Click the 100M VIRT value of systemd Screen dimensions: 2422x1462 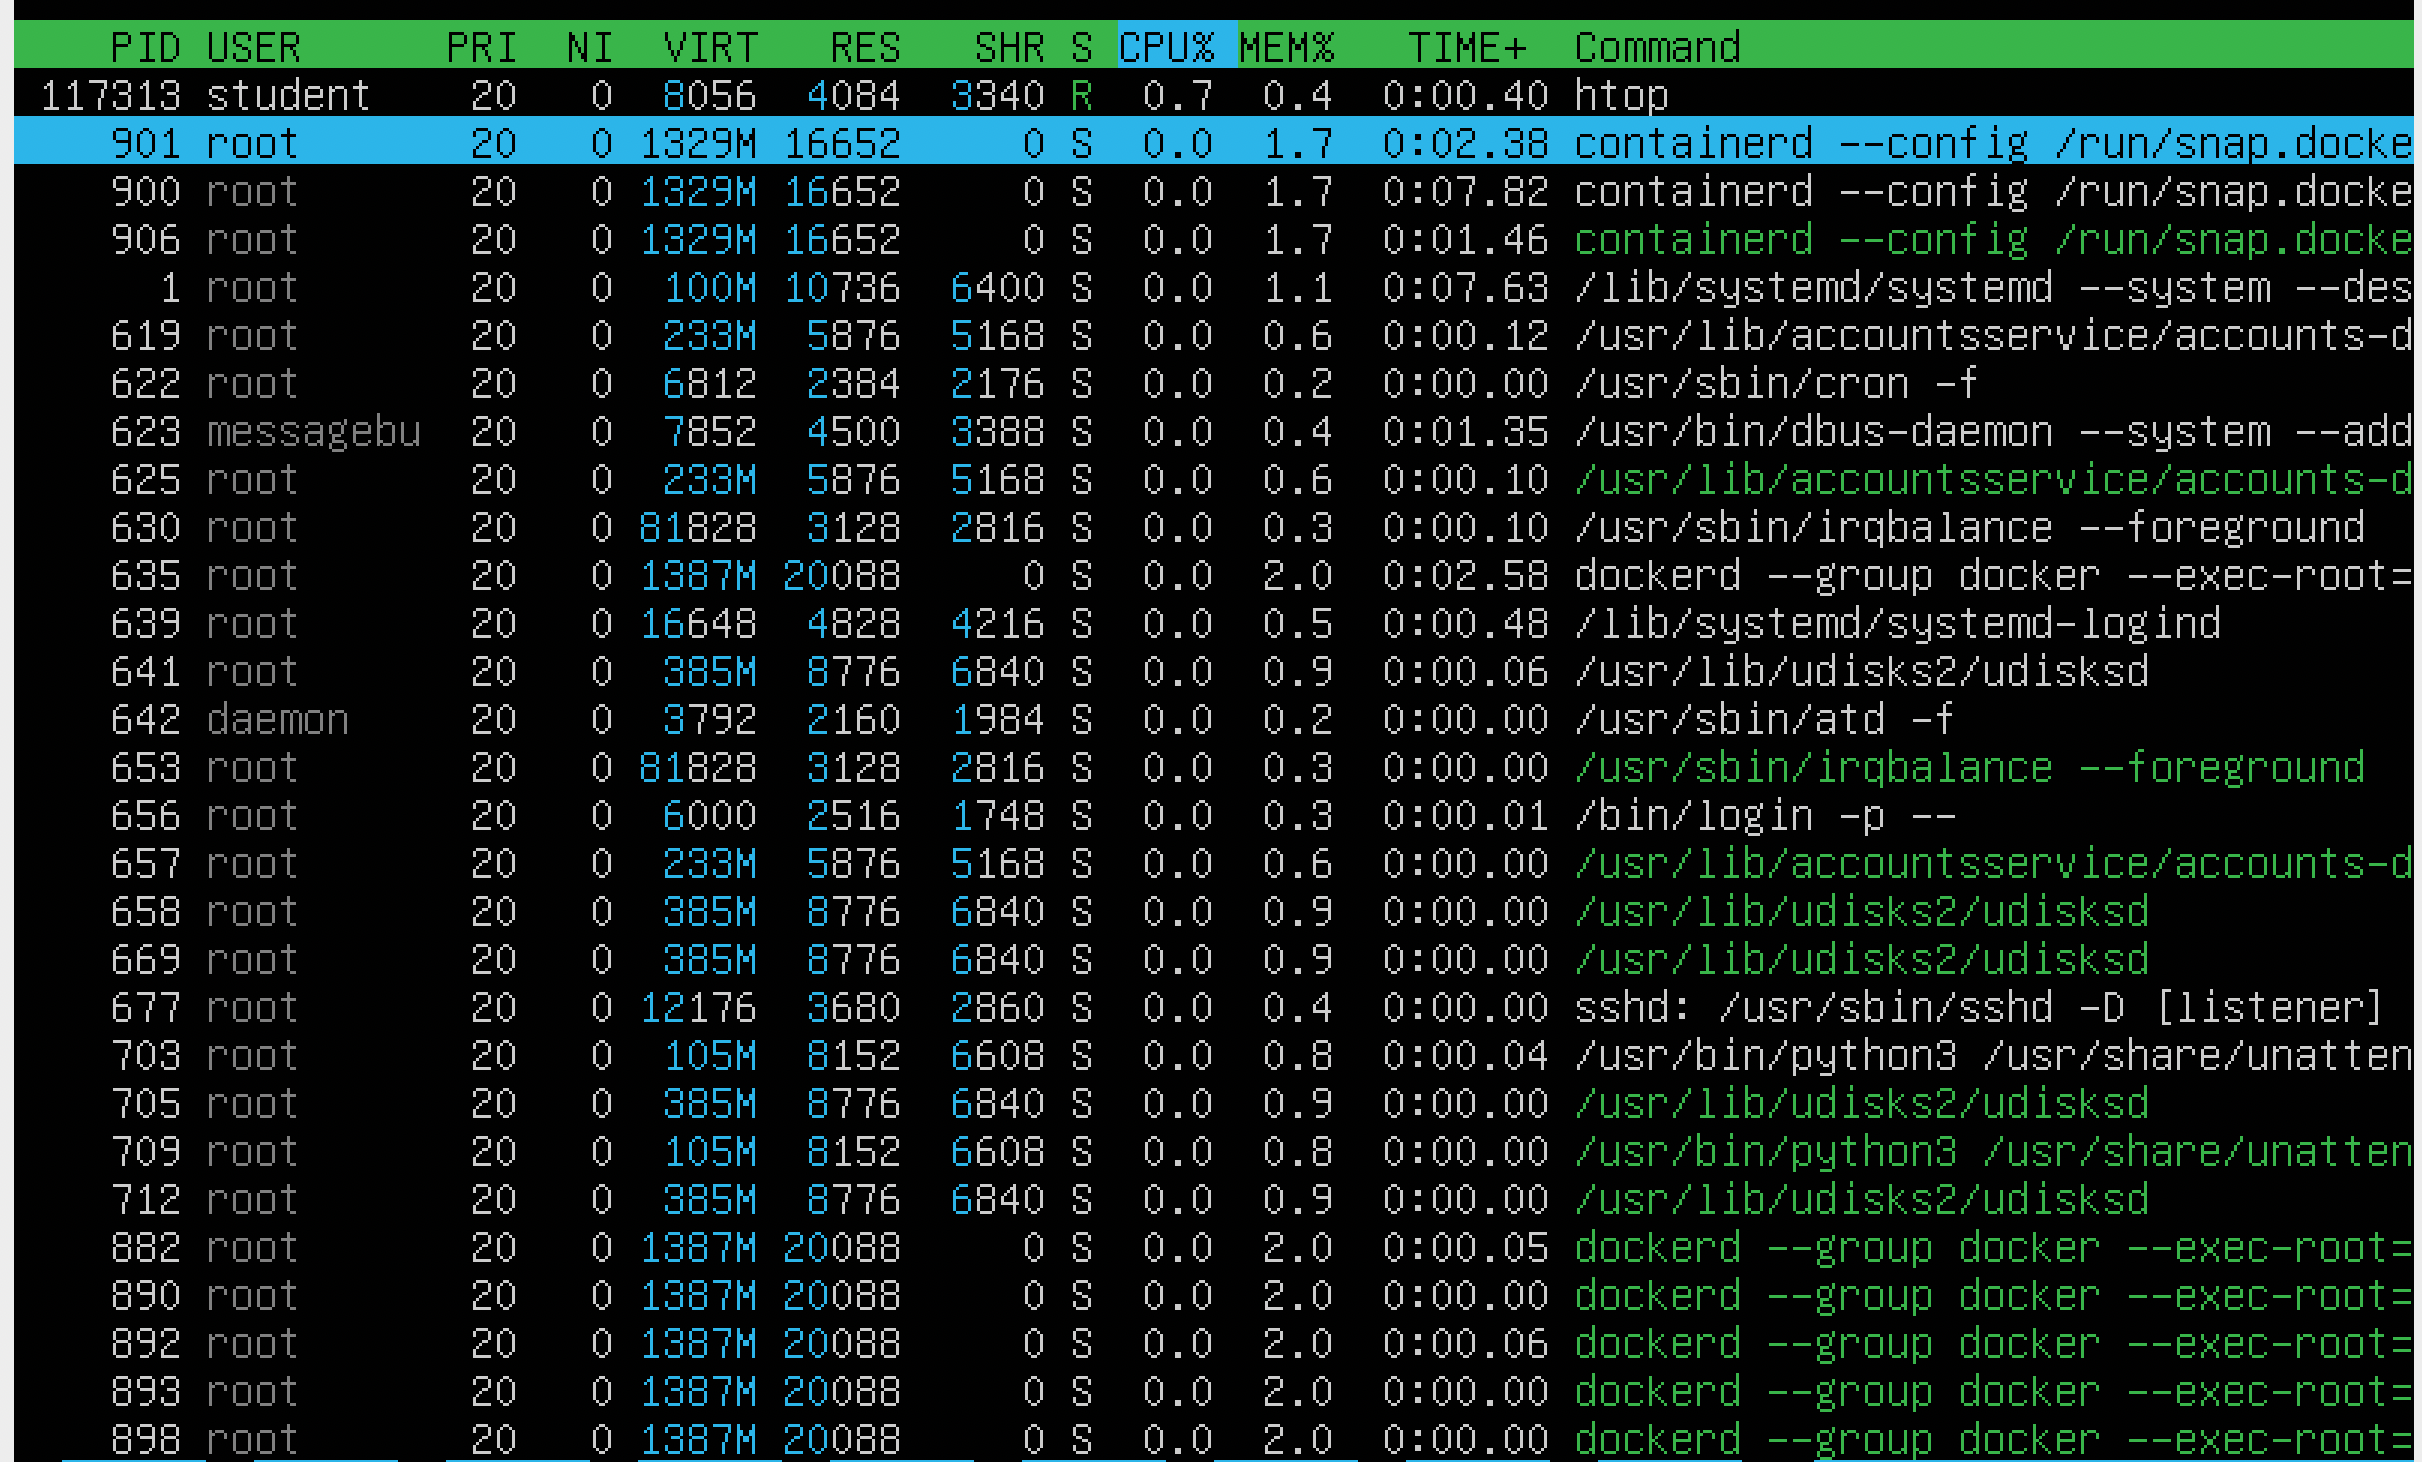point(711,287)
